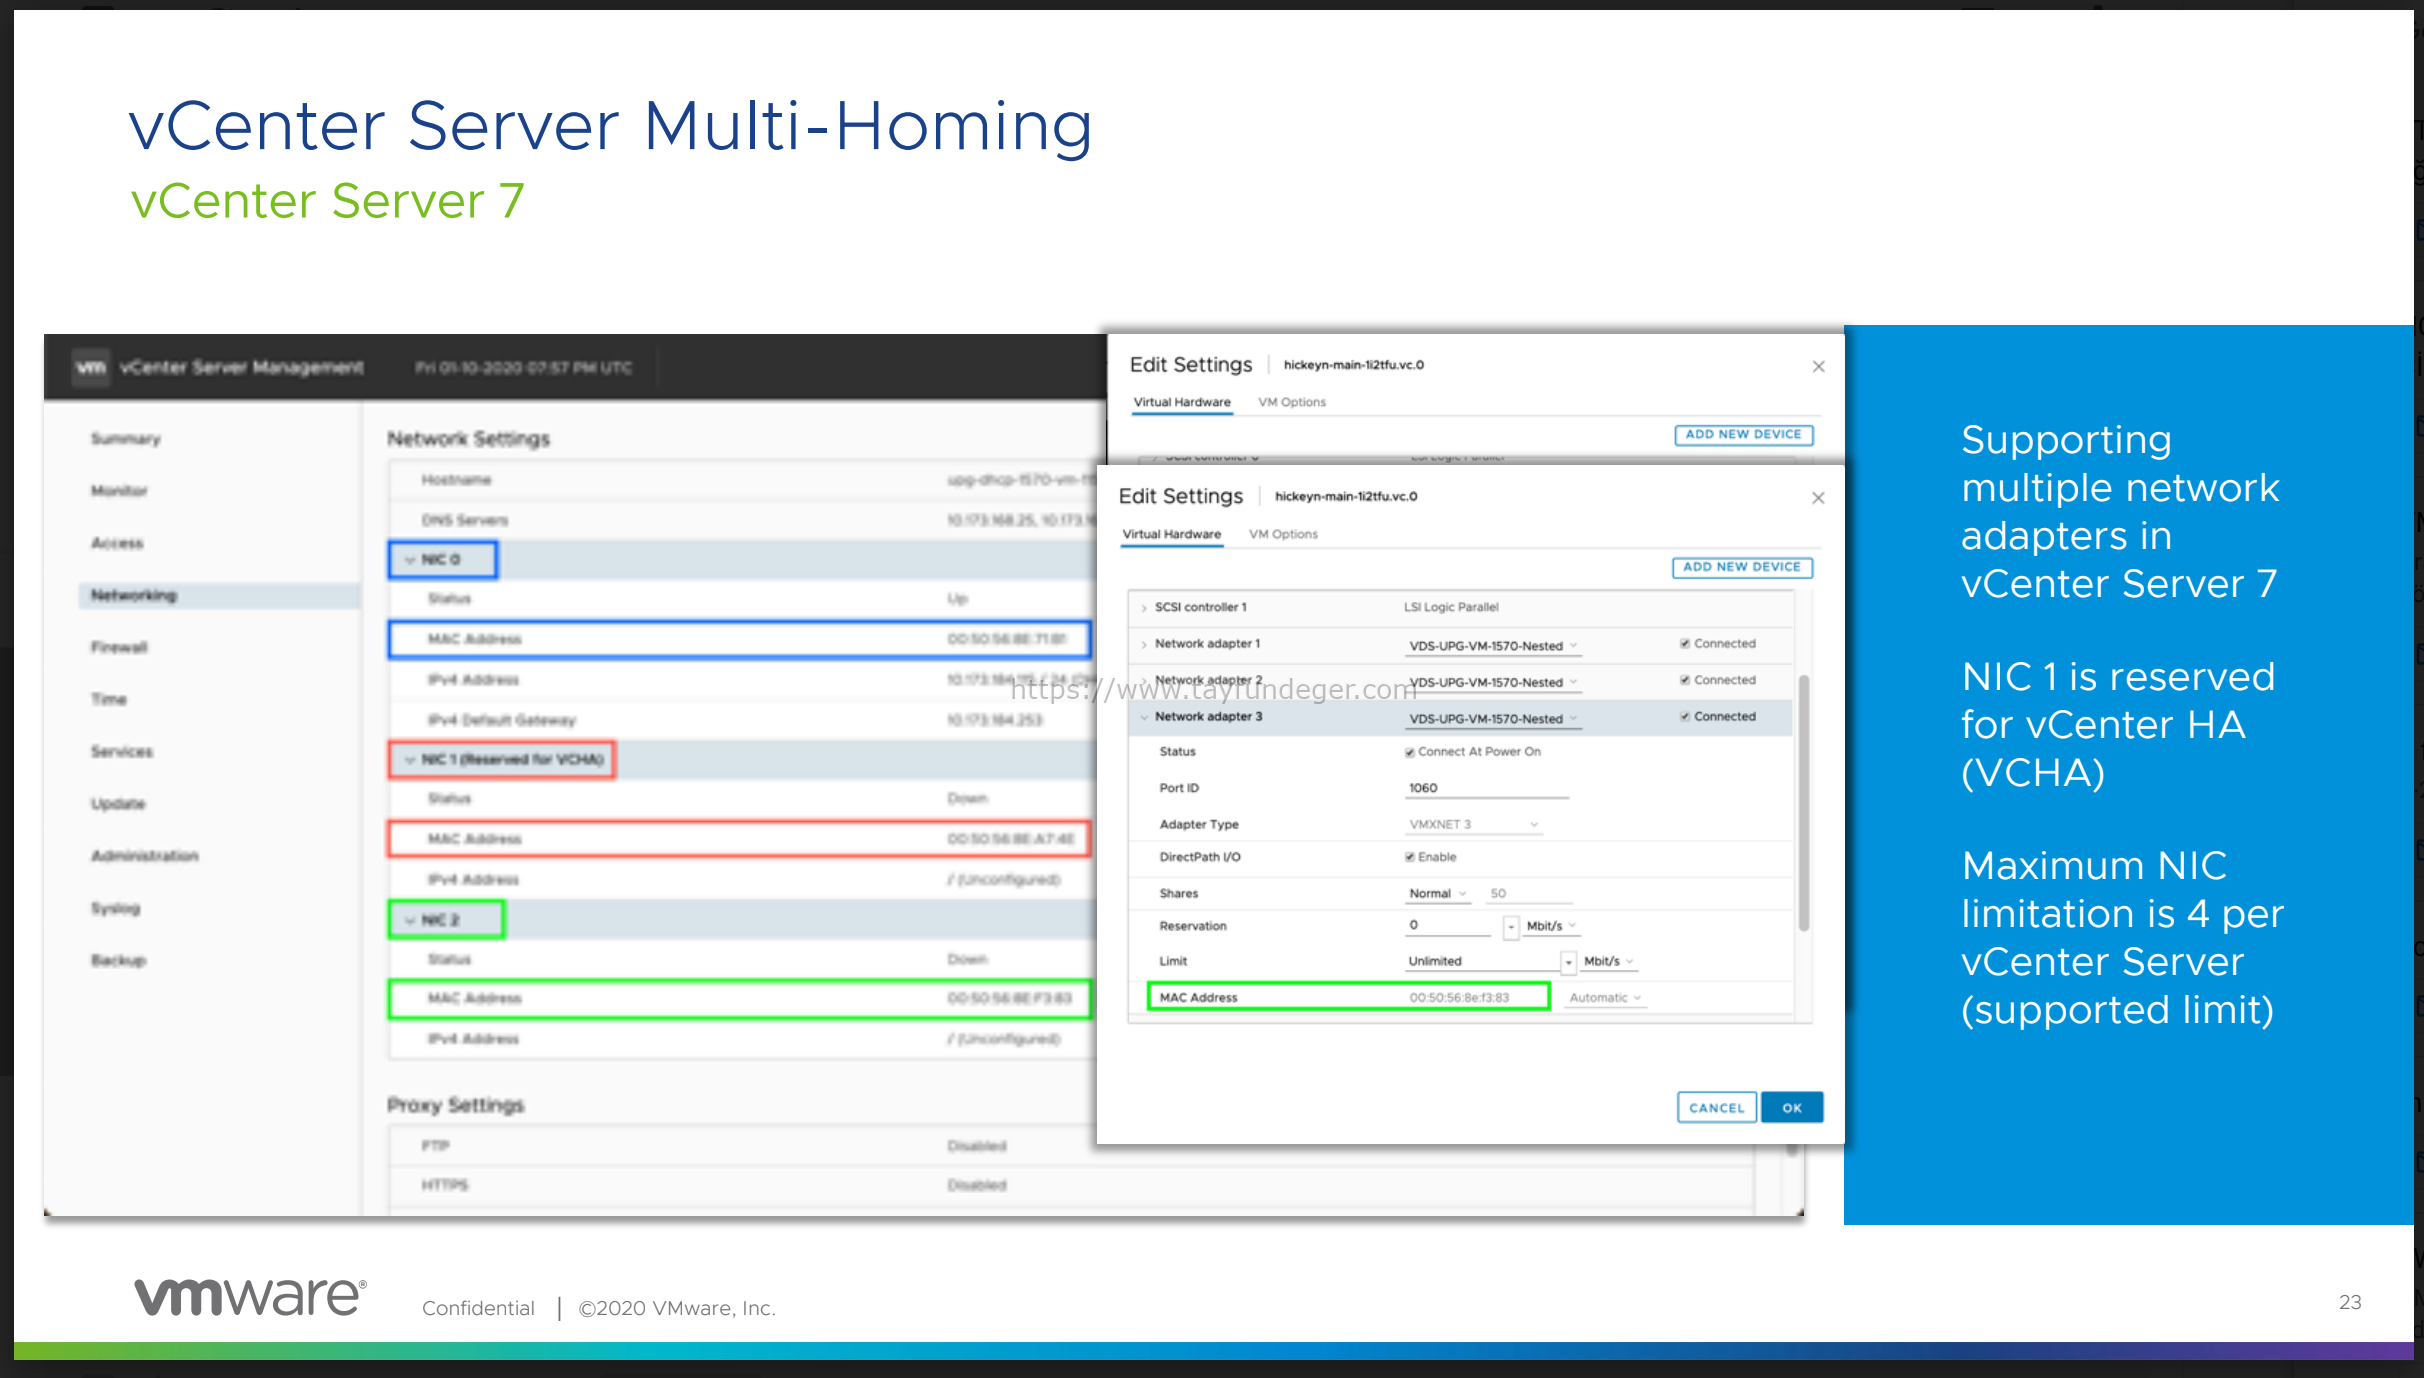
Task: Close the rear Edit Settings dialog
Action: coord(1819,367)
